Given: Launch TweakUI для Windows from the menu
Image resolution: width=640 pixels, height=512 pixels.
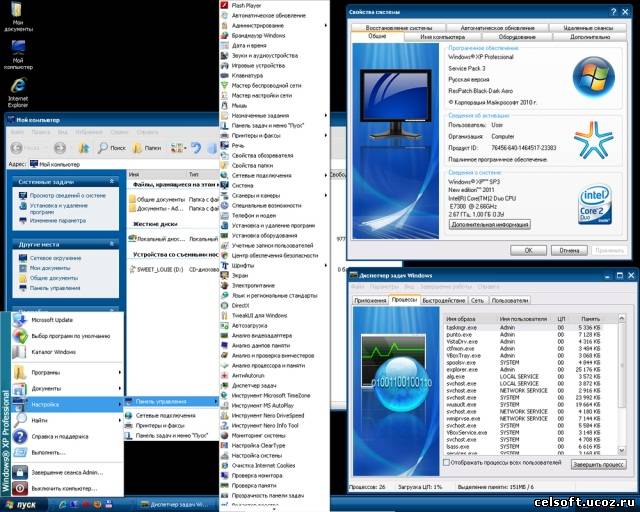Looking at the screenshot, I should click(x=259, y=316).
